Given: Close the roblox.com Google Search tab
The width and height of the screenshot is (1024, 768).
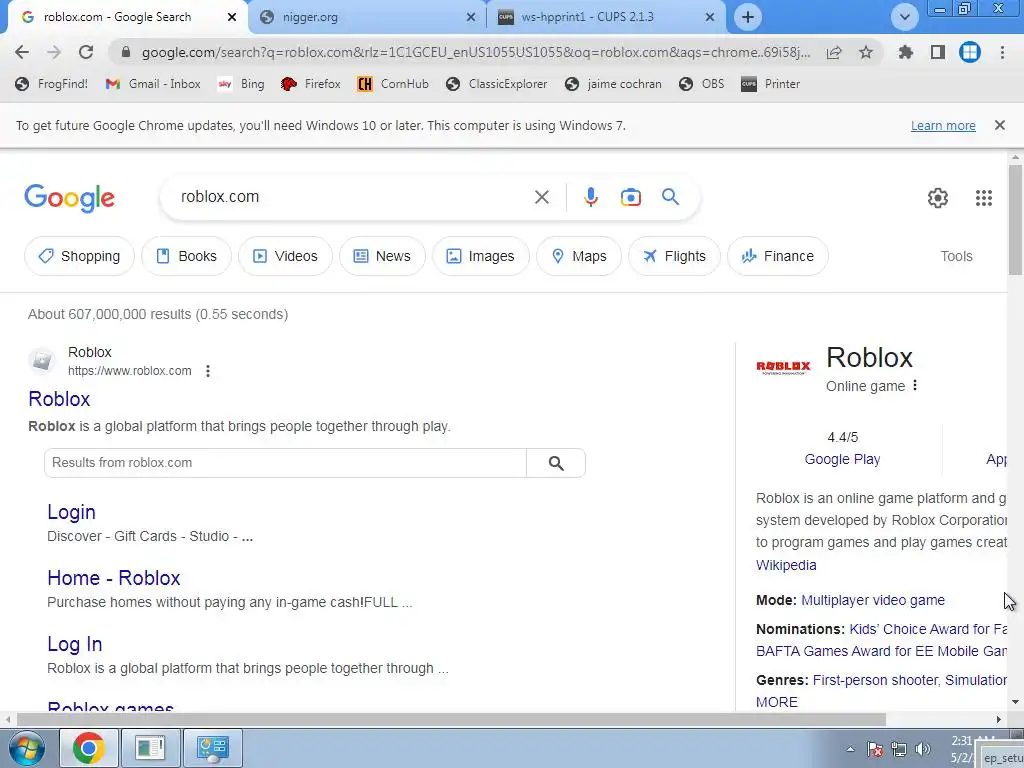Looking at the screenshot, I should (232, 17).
